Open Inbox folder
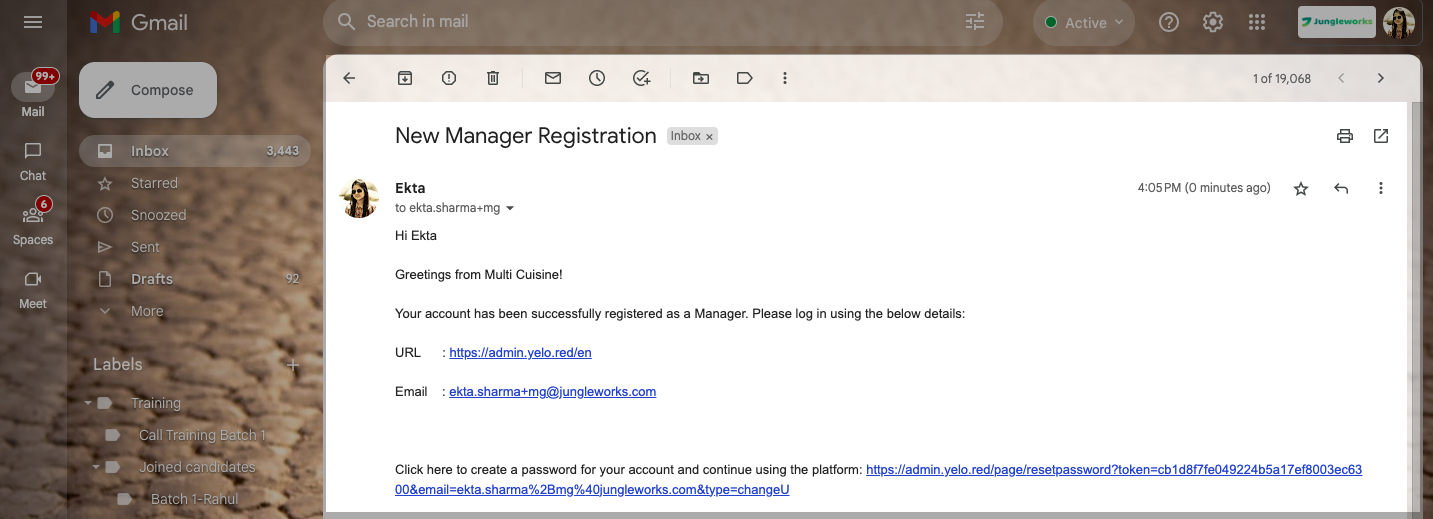This screenshot has width=1433, height=519. pos(195,151)
